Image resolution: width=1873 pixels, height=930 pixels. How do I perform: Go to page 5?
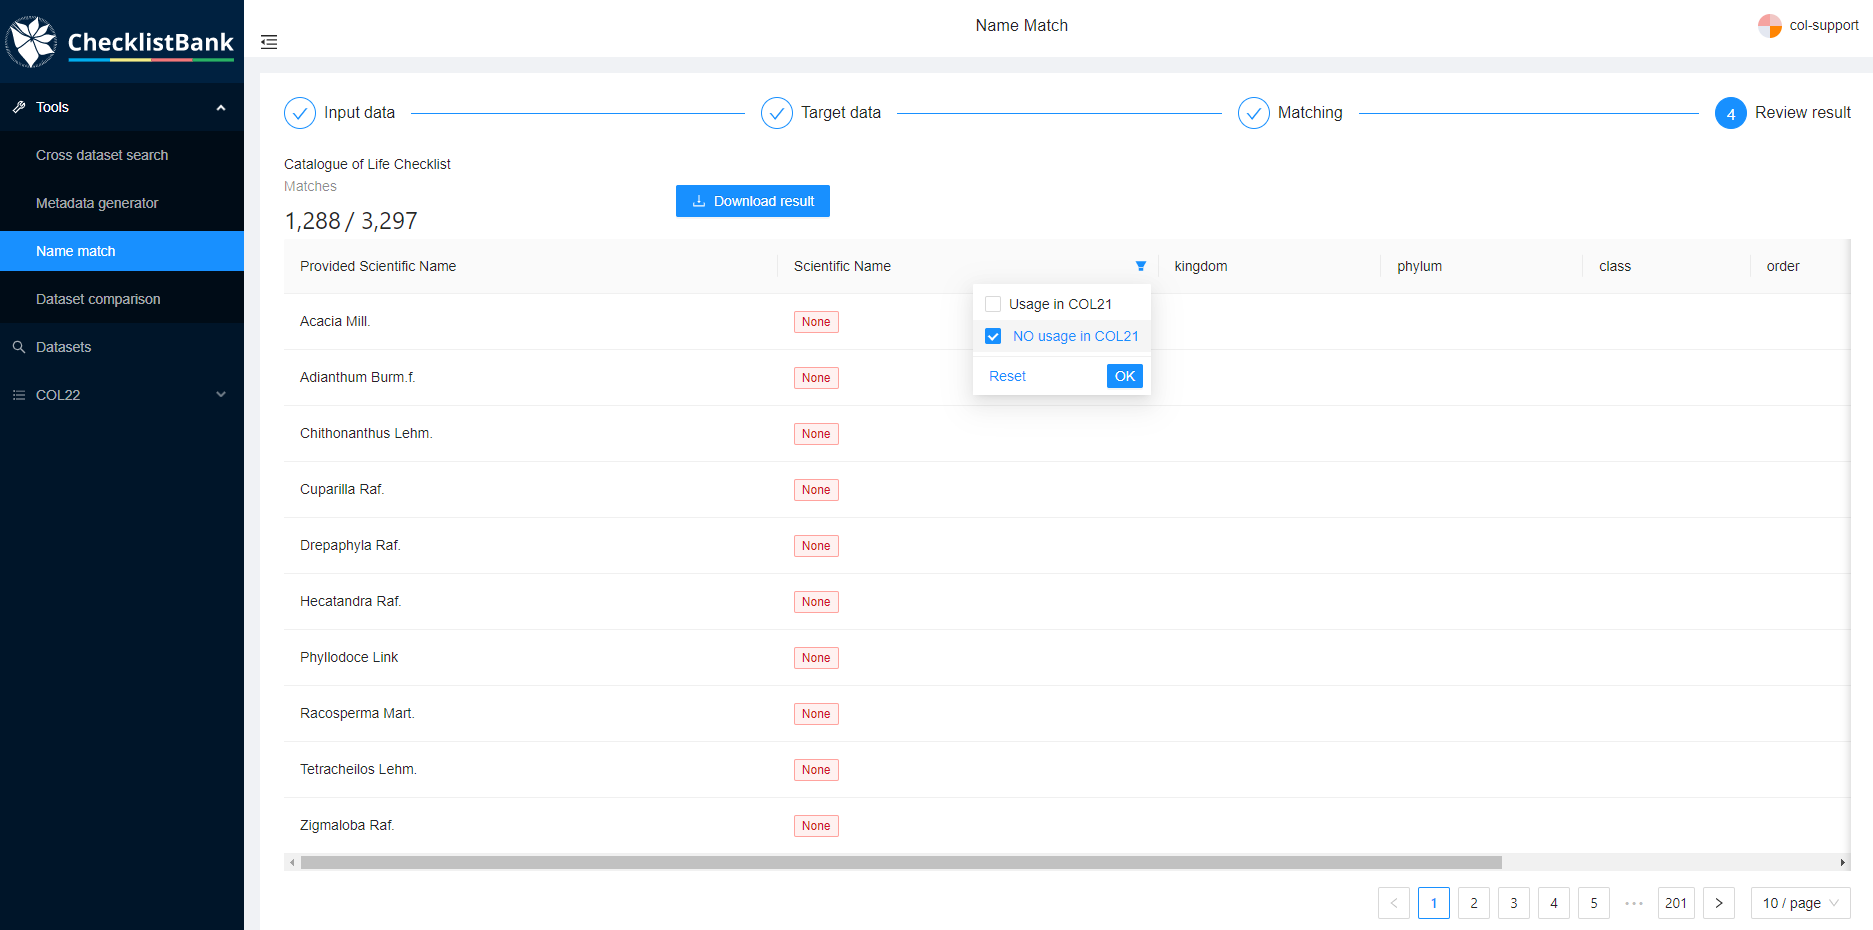click(x=1594, y=903)
